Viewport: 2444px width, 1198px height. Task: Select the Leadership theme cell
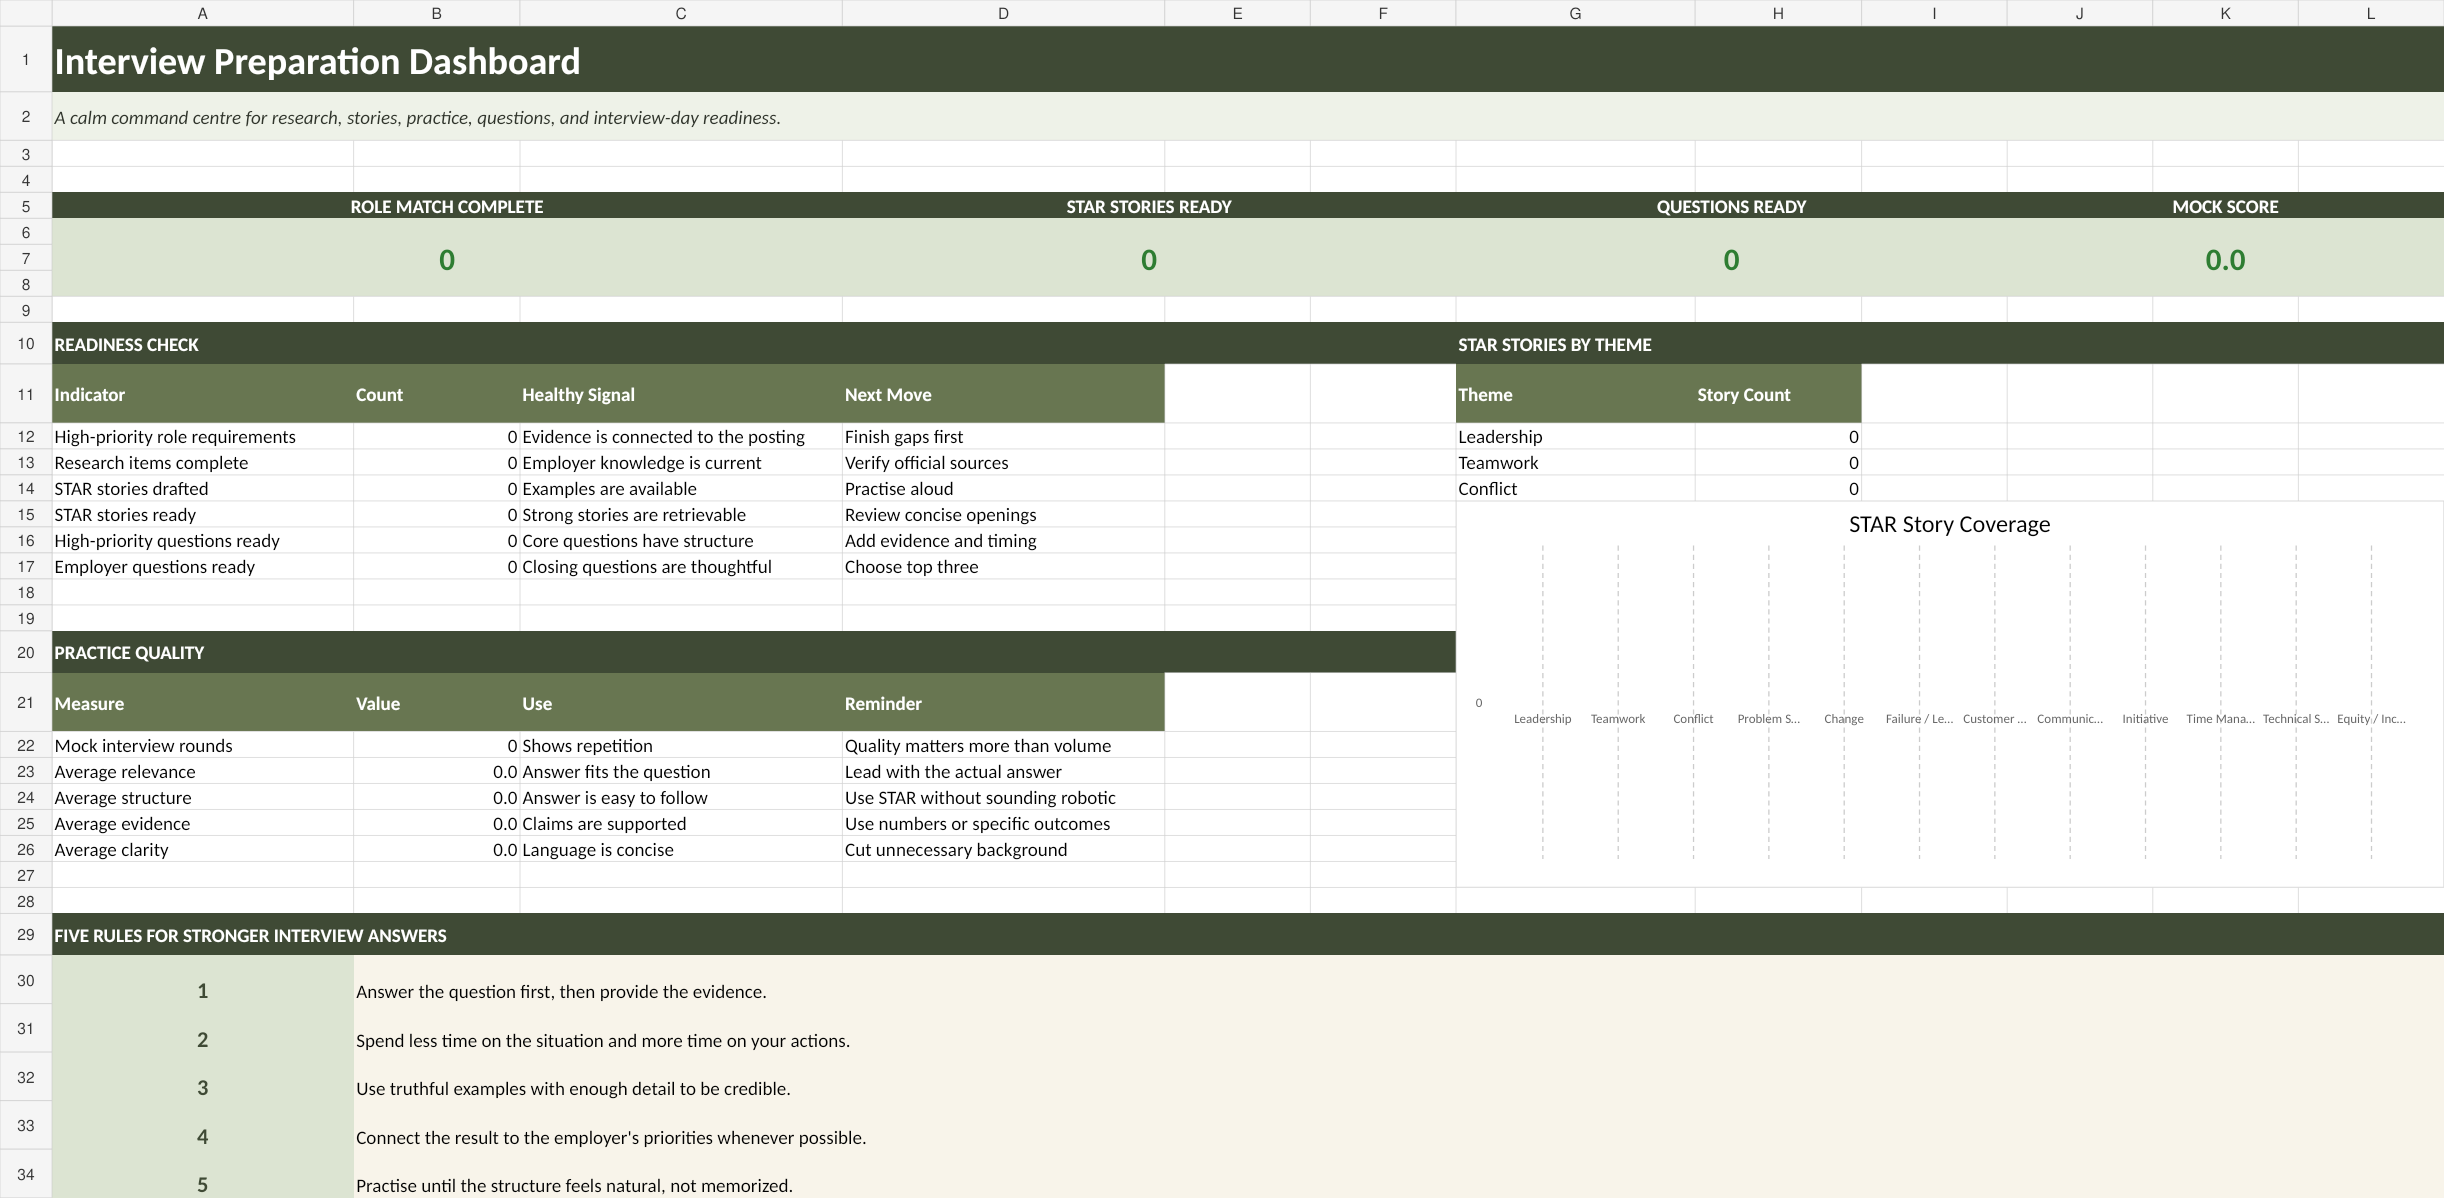(x=1575, y=437)
